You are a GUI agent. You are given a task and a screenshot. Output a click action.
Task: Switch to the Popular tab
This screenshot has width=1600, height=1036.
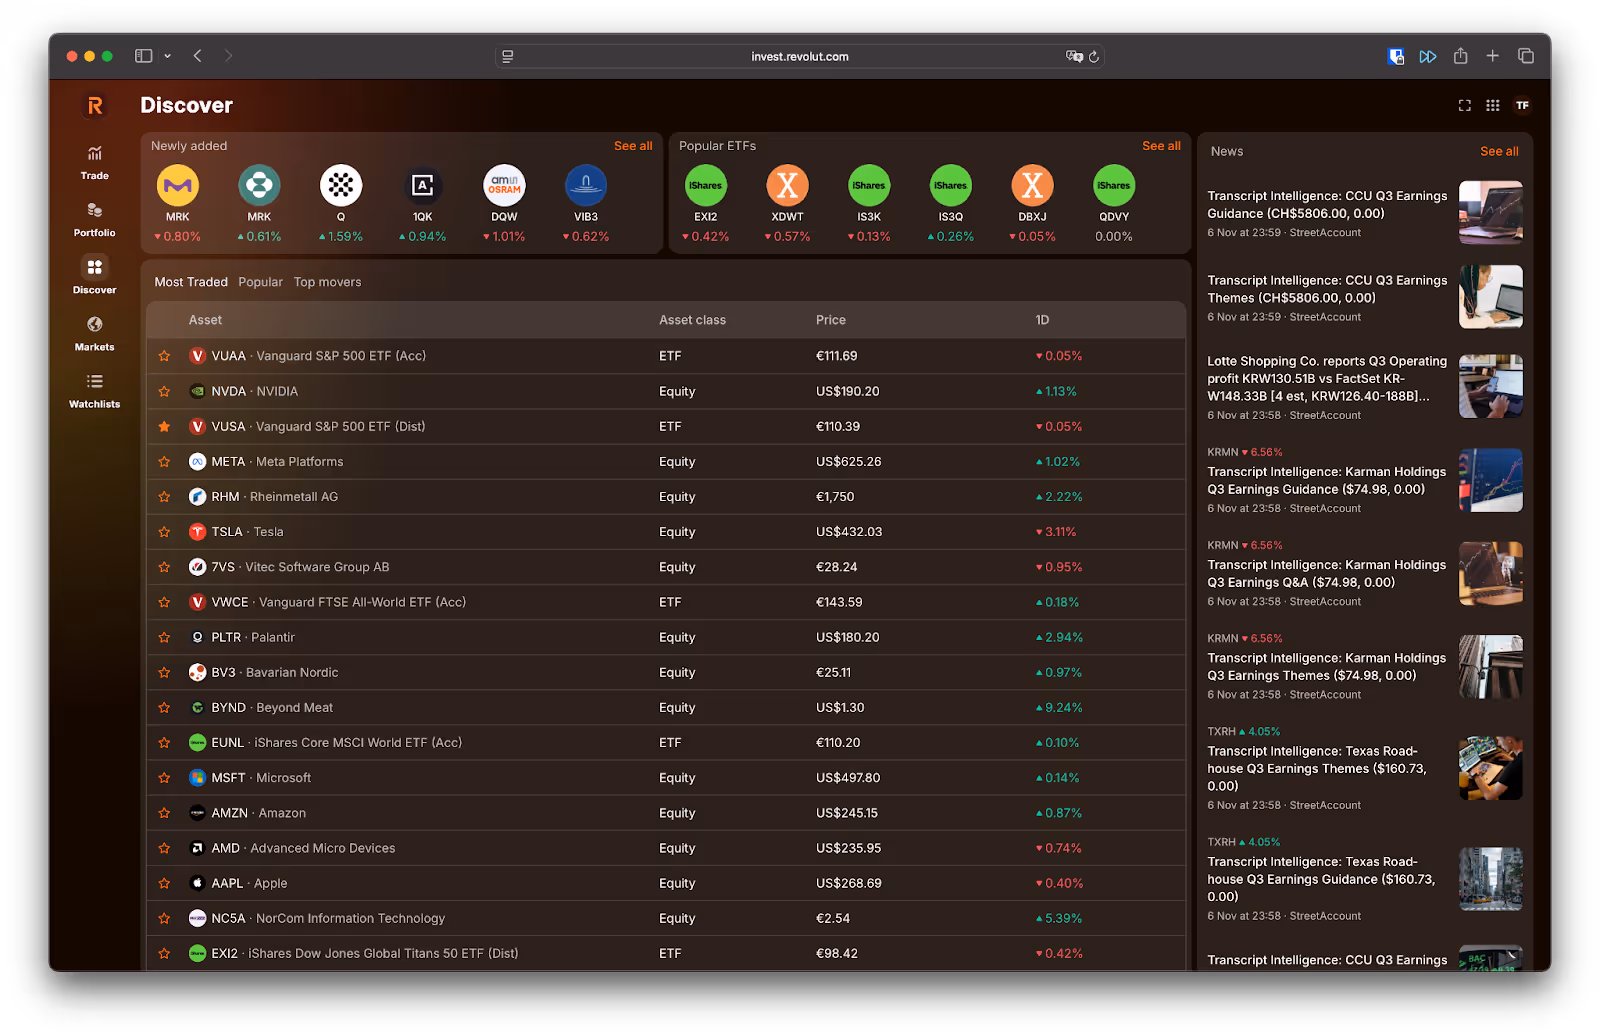(260, 282)
